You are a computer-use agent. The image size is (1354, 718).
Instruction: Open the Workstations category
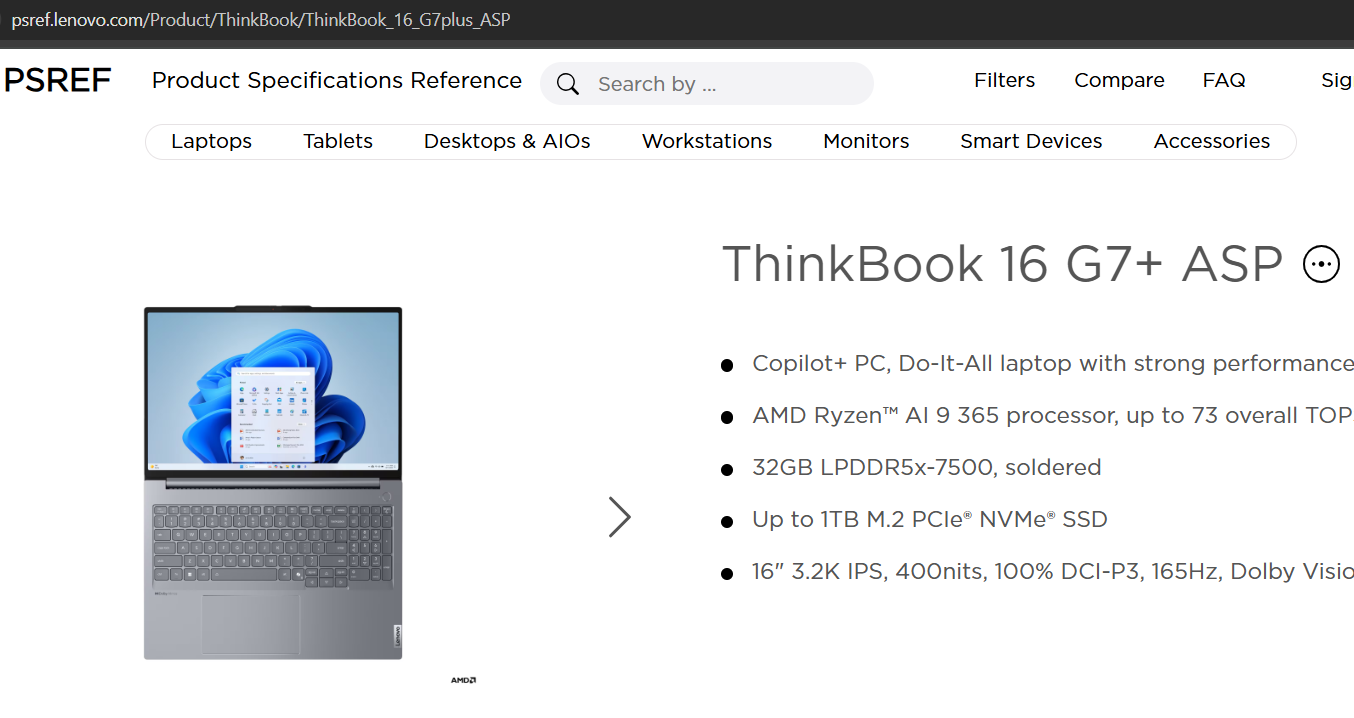pos(707,141)
